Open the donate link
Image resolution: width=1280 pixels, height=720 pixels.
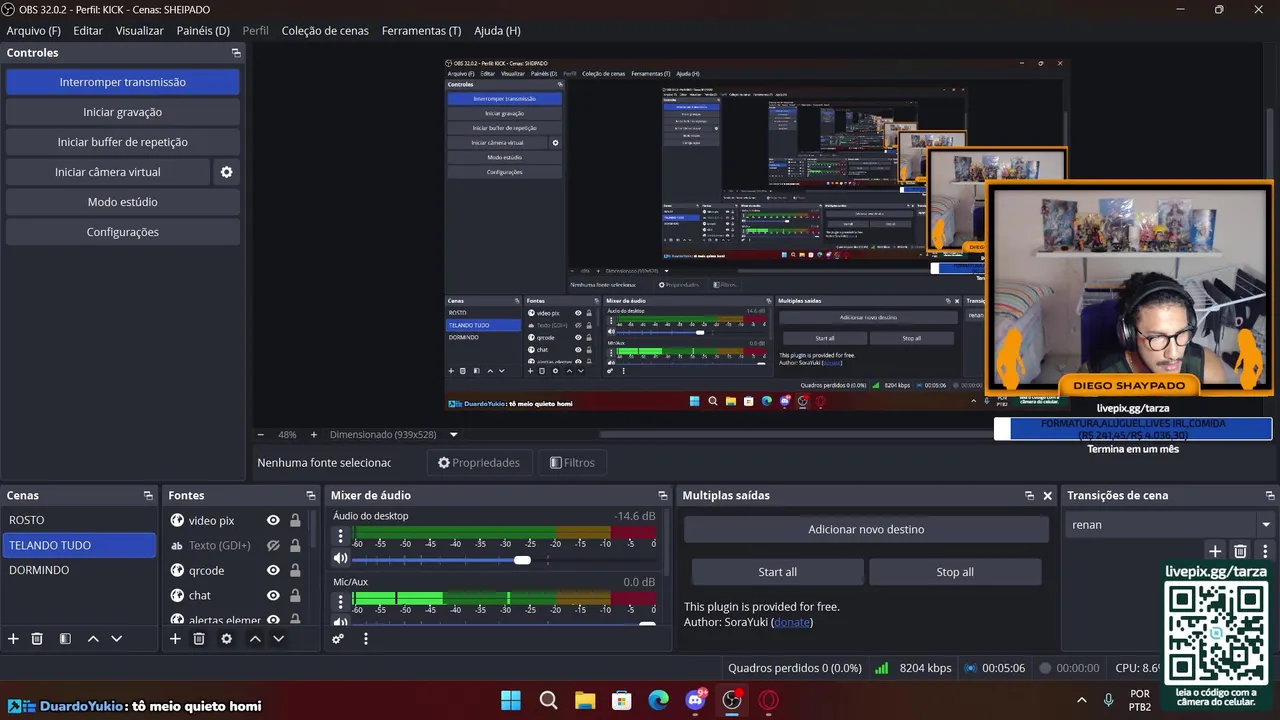tap(792, 622)
